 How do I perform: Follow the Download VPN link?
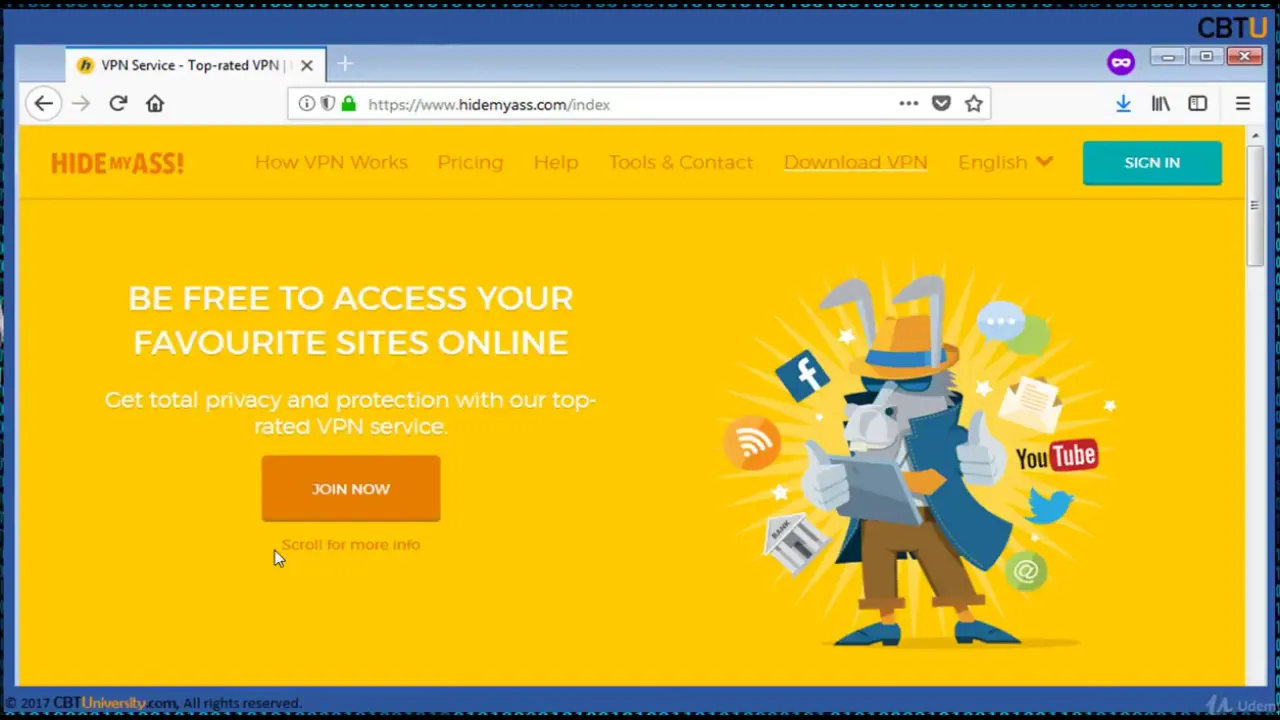click(x=855, y=162)
